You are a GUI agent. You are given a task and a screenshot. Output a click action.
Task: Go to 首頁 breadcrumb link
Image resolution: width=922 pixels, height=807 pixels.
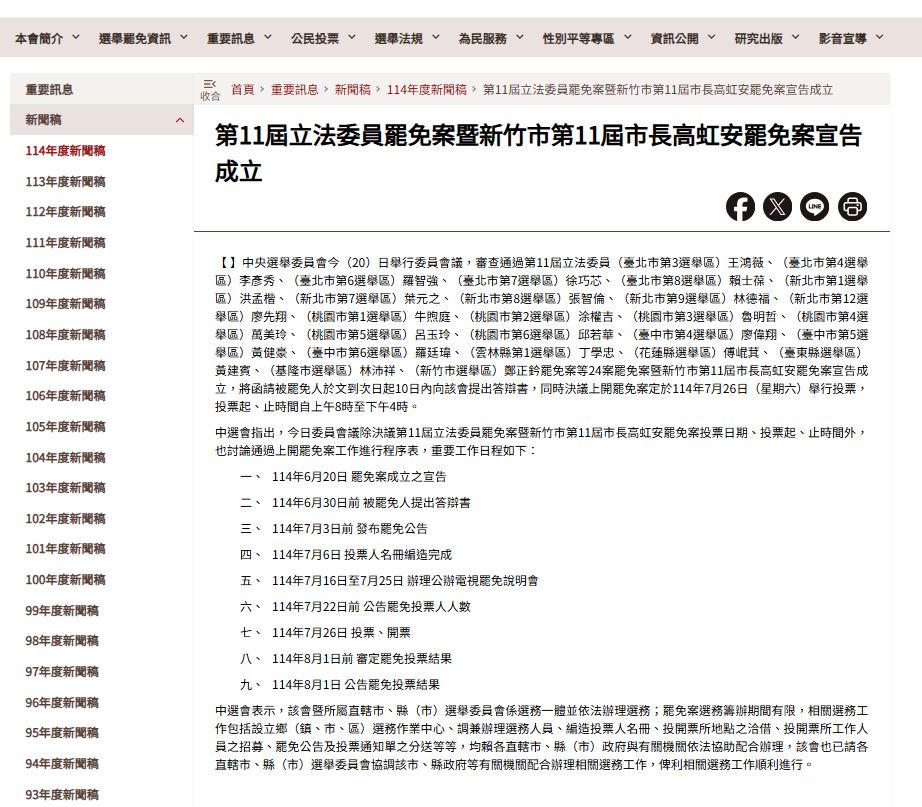tap(242, 89)
